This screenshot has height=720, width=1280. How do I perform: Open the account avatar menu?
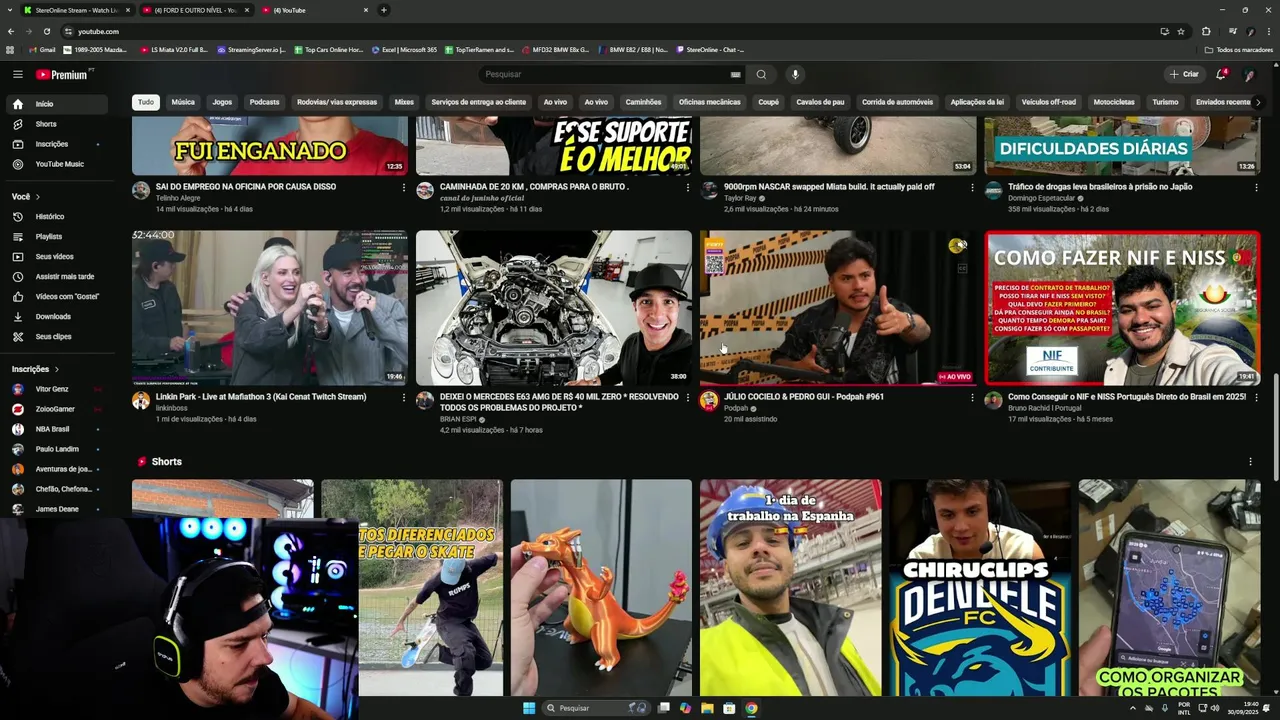tap(1249, 74)
